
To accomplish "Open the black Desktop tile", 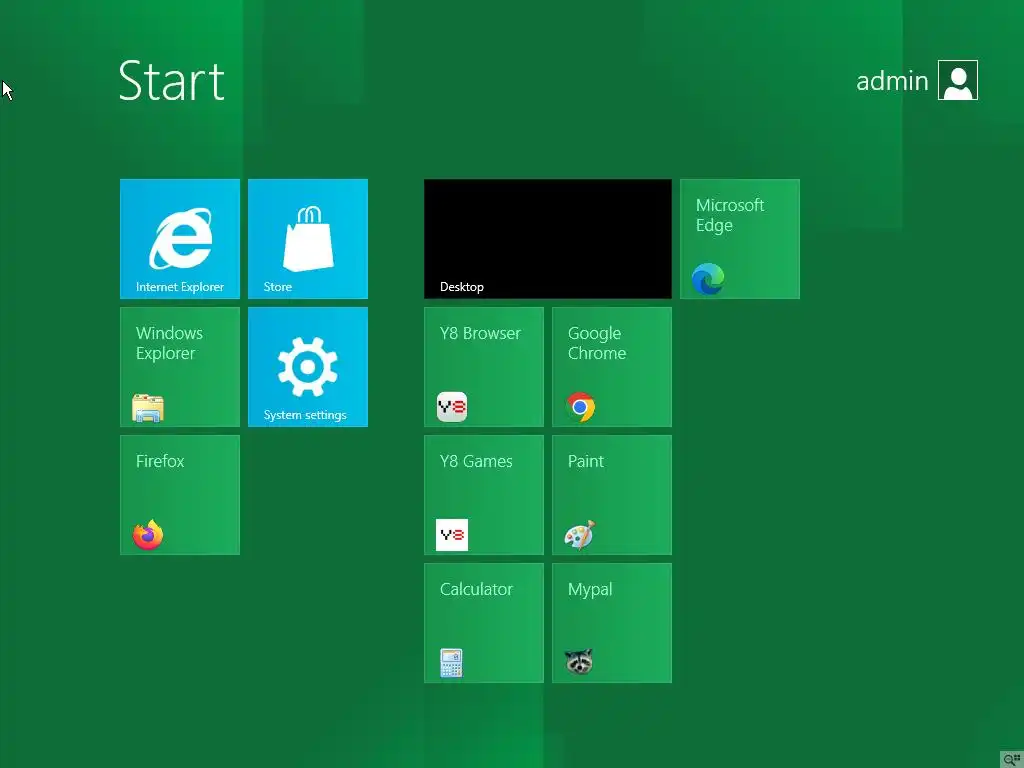I will tap(547, 238).
